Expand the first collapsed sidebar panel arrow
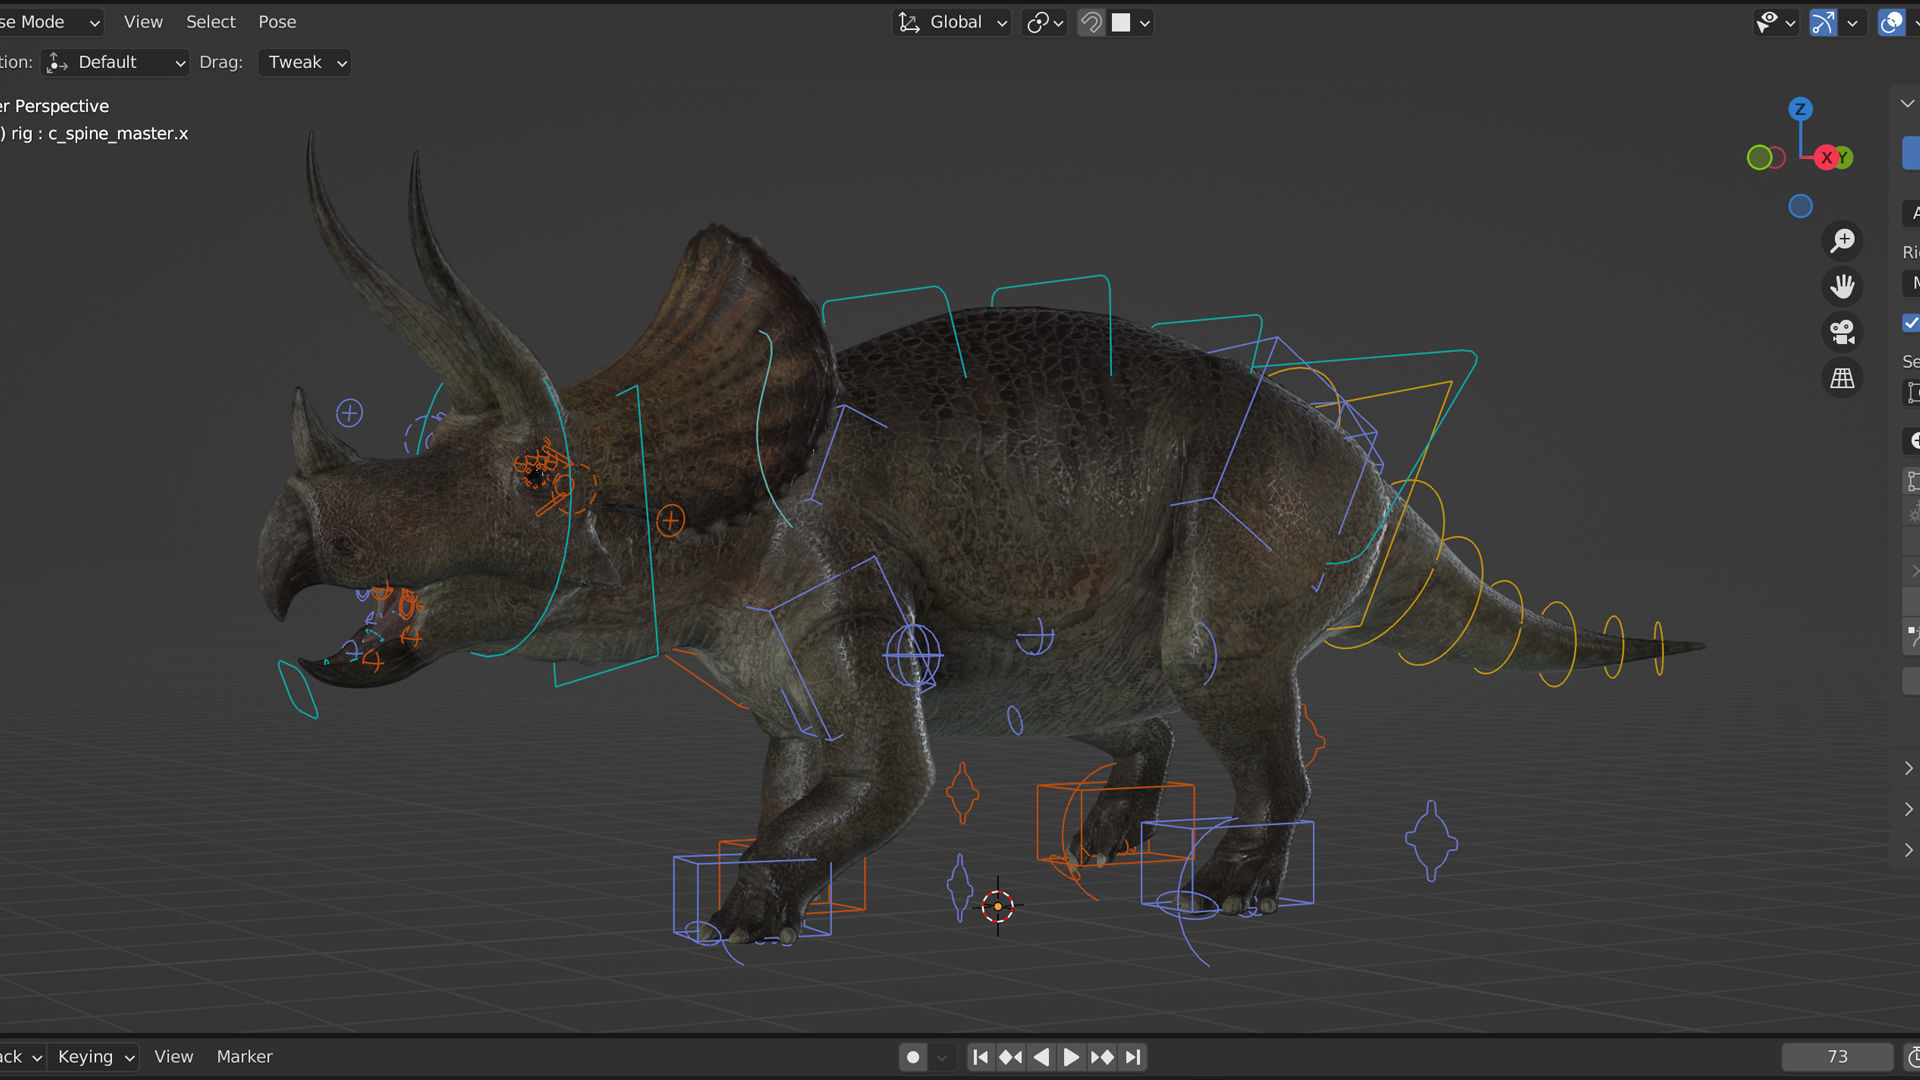The width and height of the screenshot is (1920, 1080). coord(1908,768)
